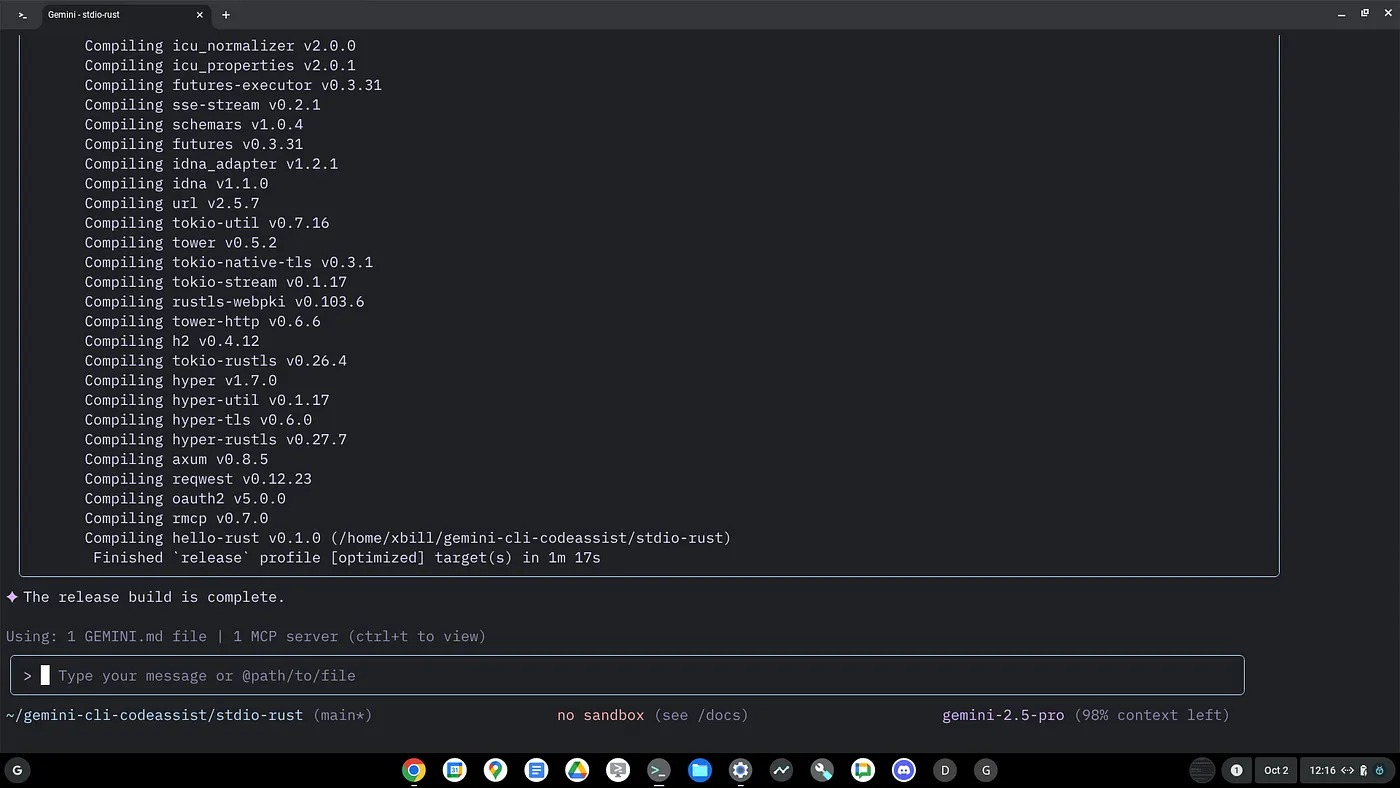
Task: Open Google Drive from the shelf
Action: (x=577, y=770)
